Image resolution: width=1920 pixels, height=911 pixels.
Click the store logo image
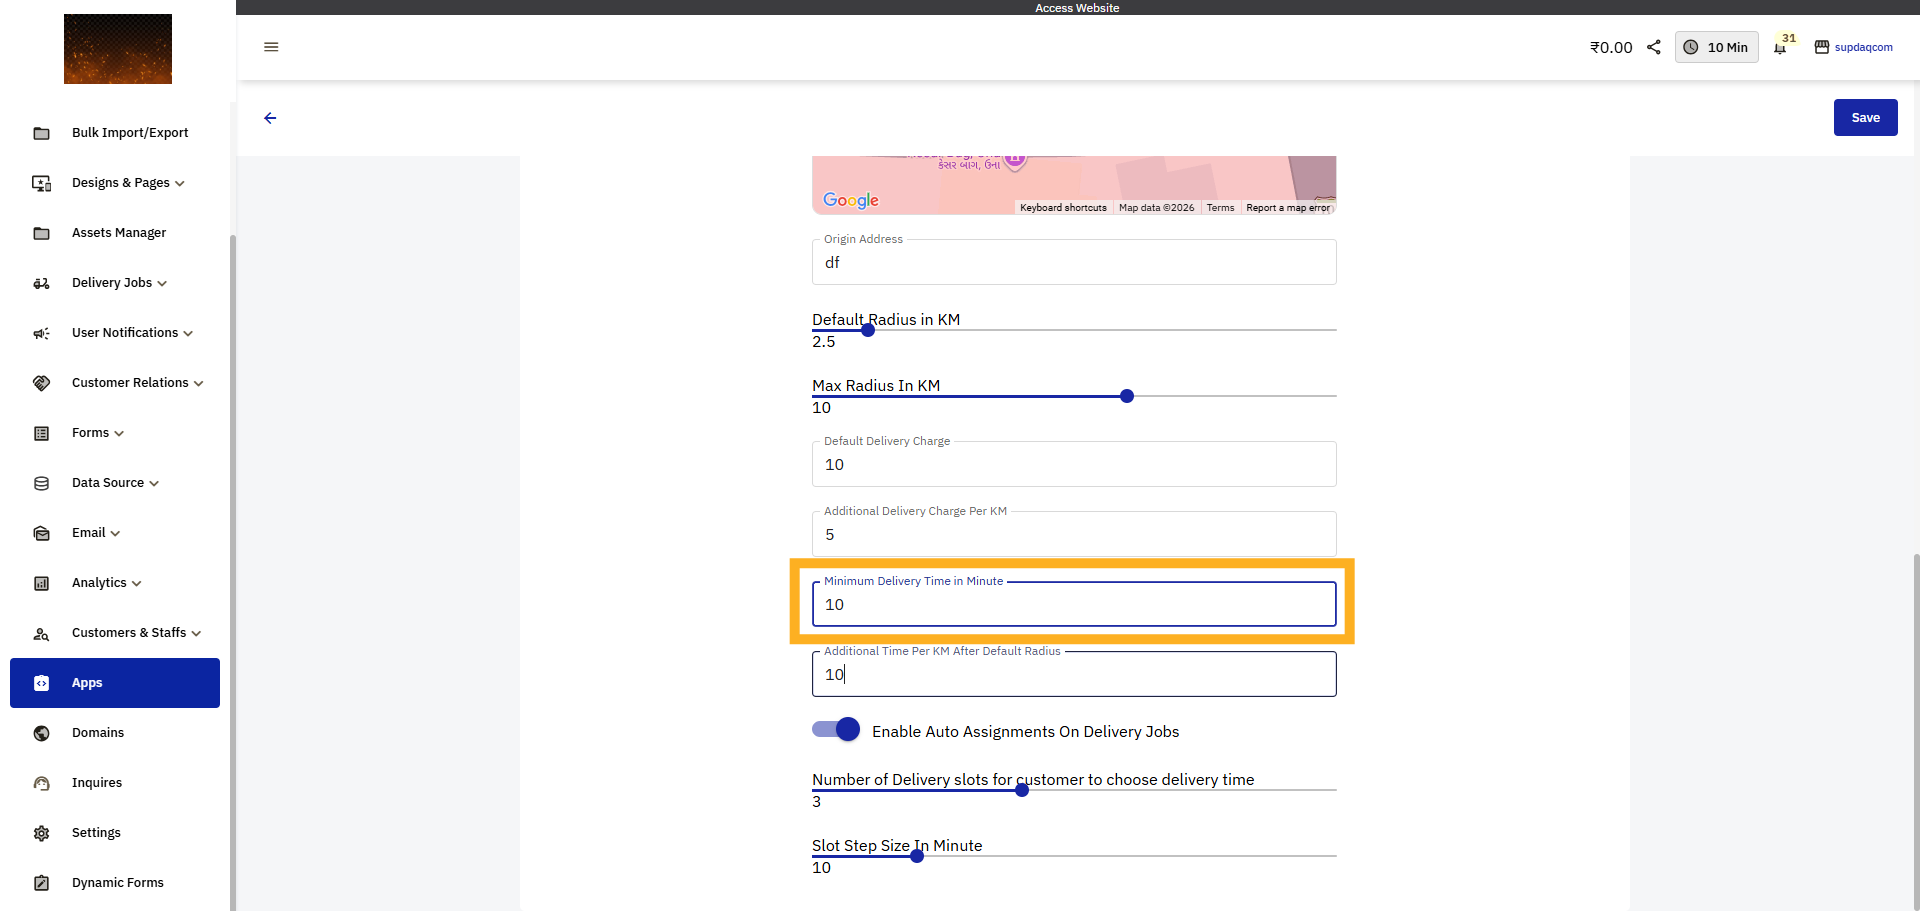click(118, 49)
